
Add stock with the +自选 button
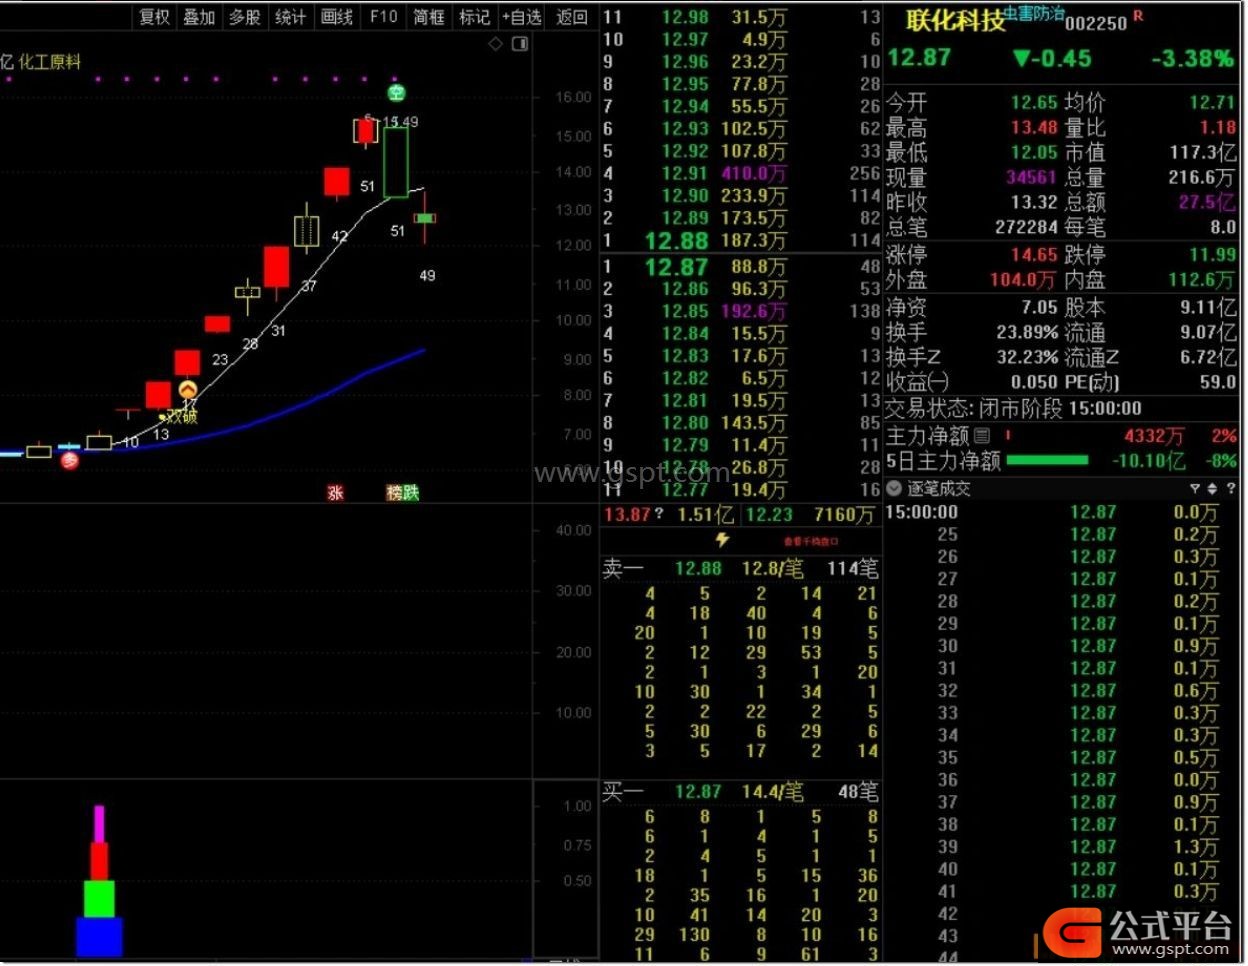522,17
